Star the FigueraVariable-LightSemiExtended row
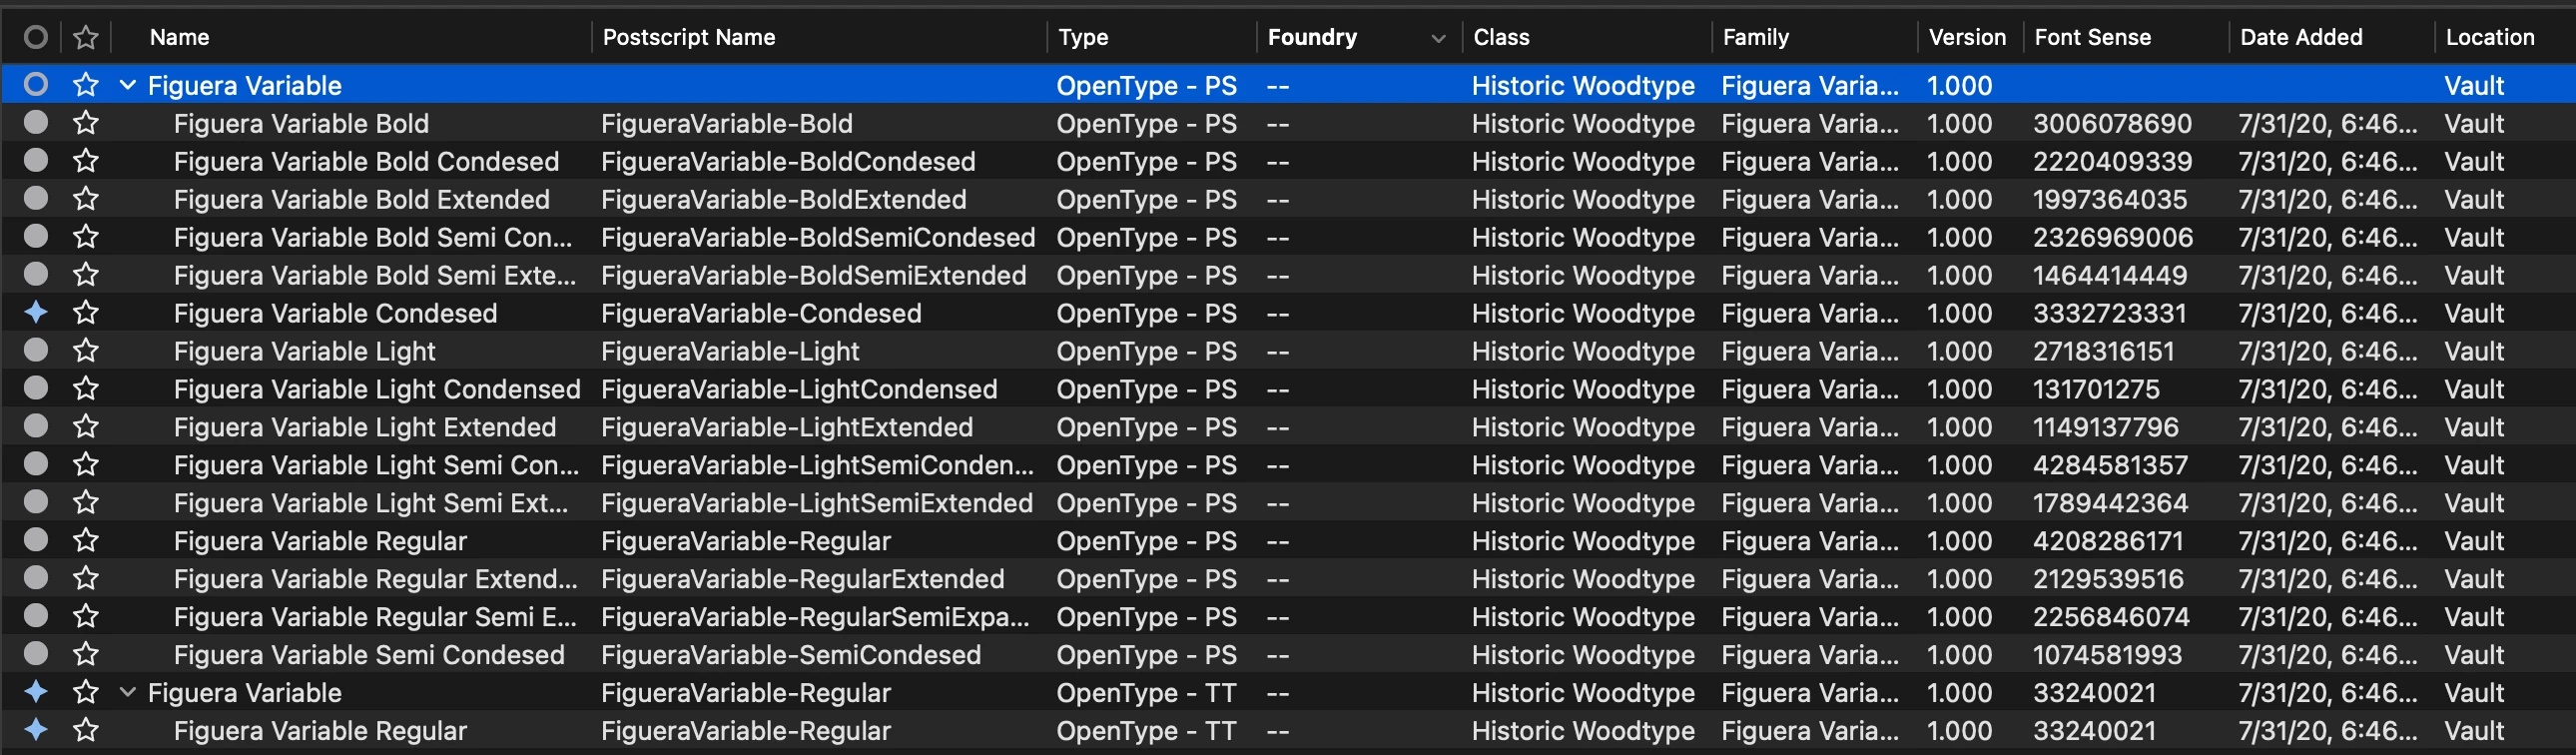 (x=86, y=503)
